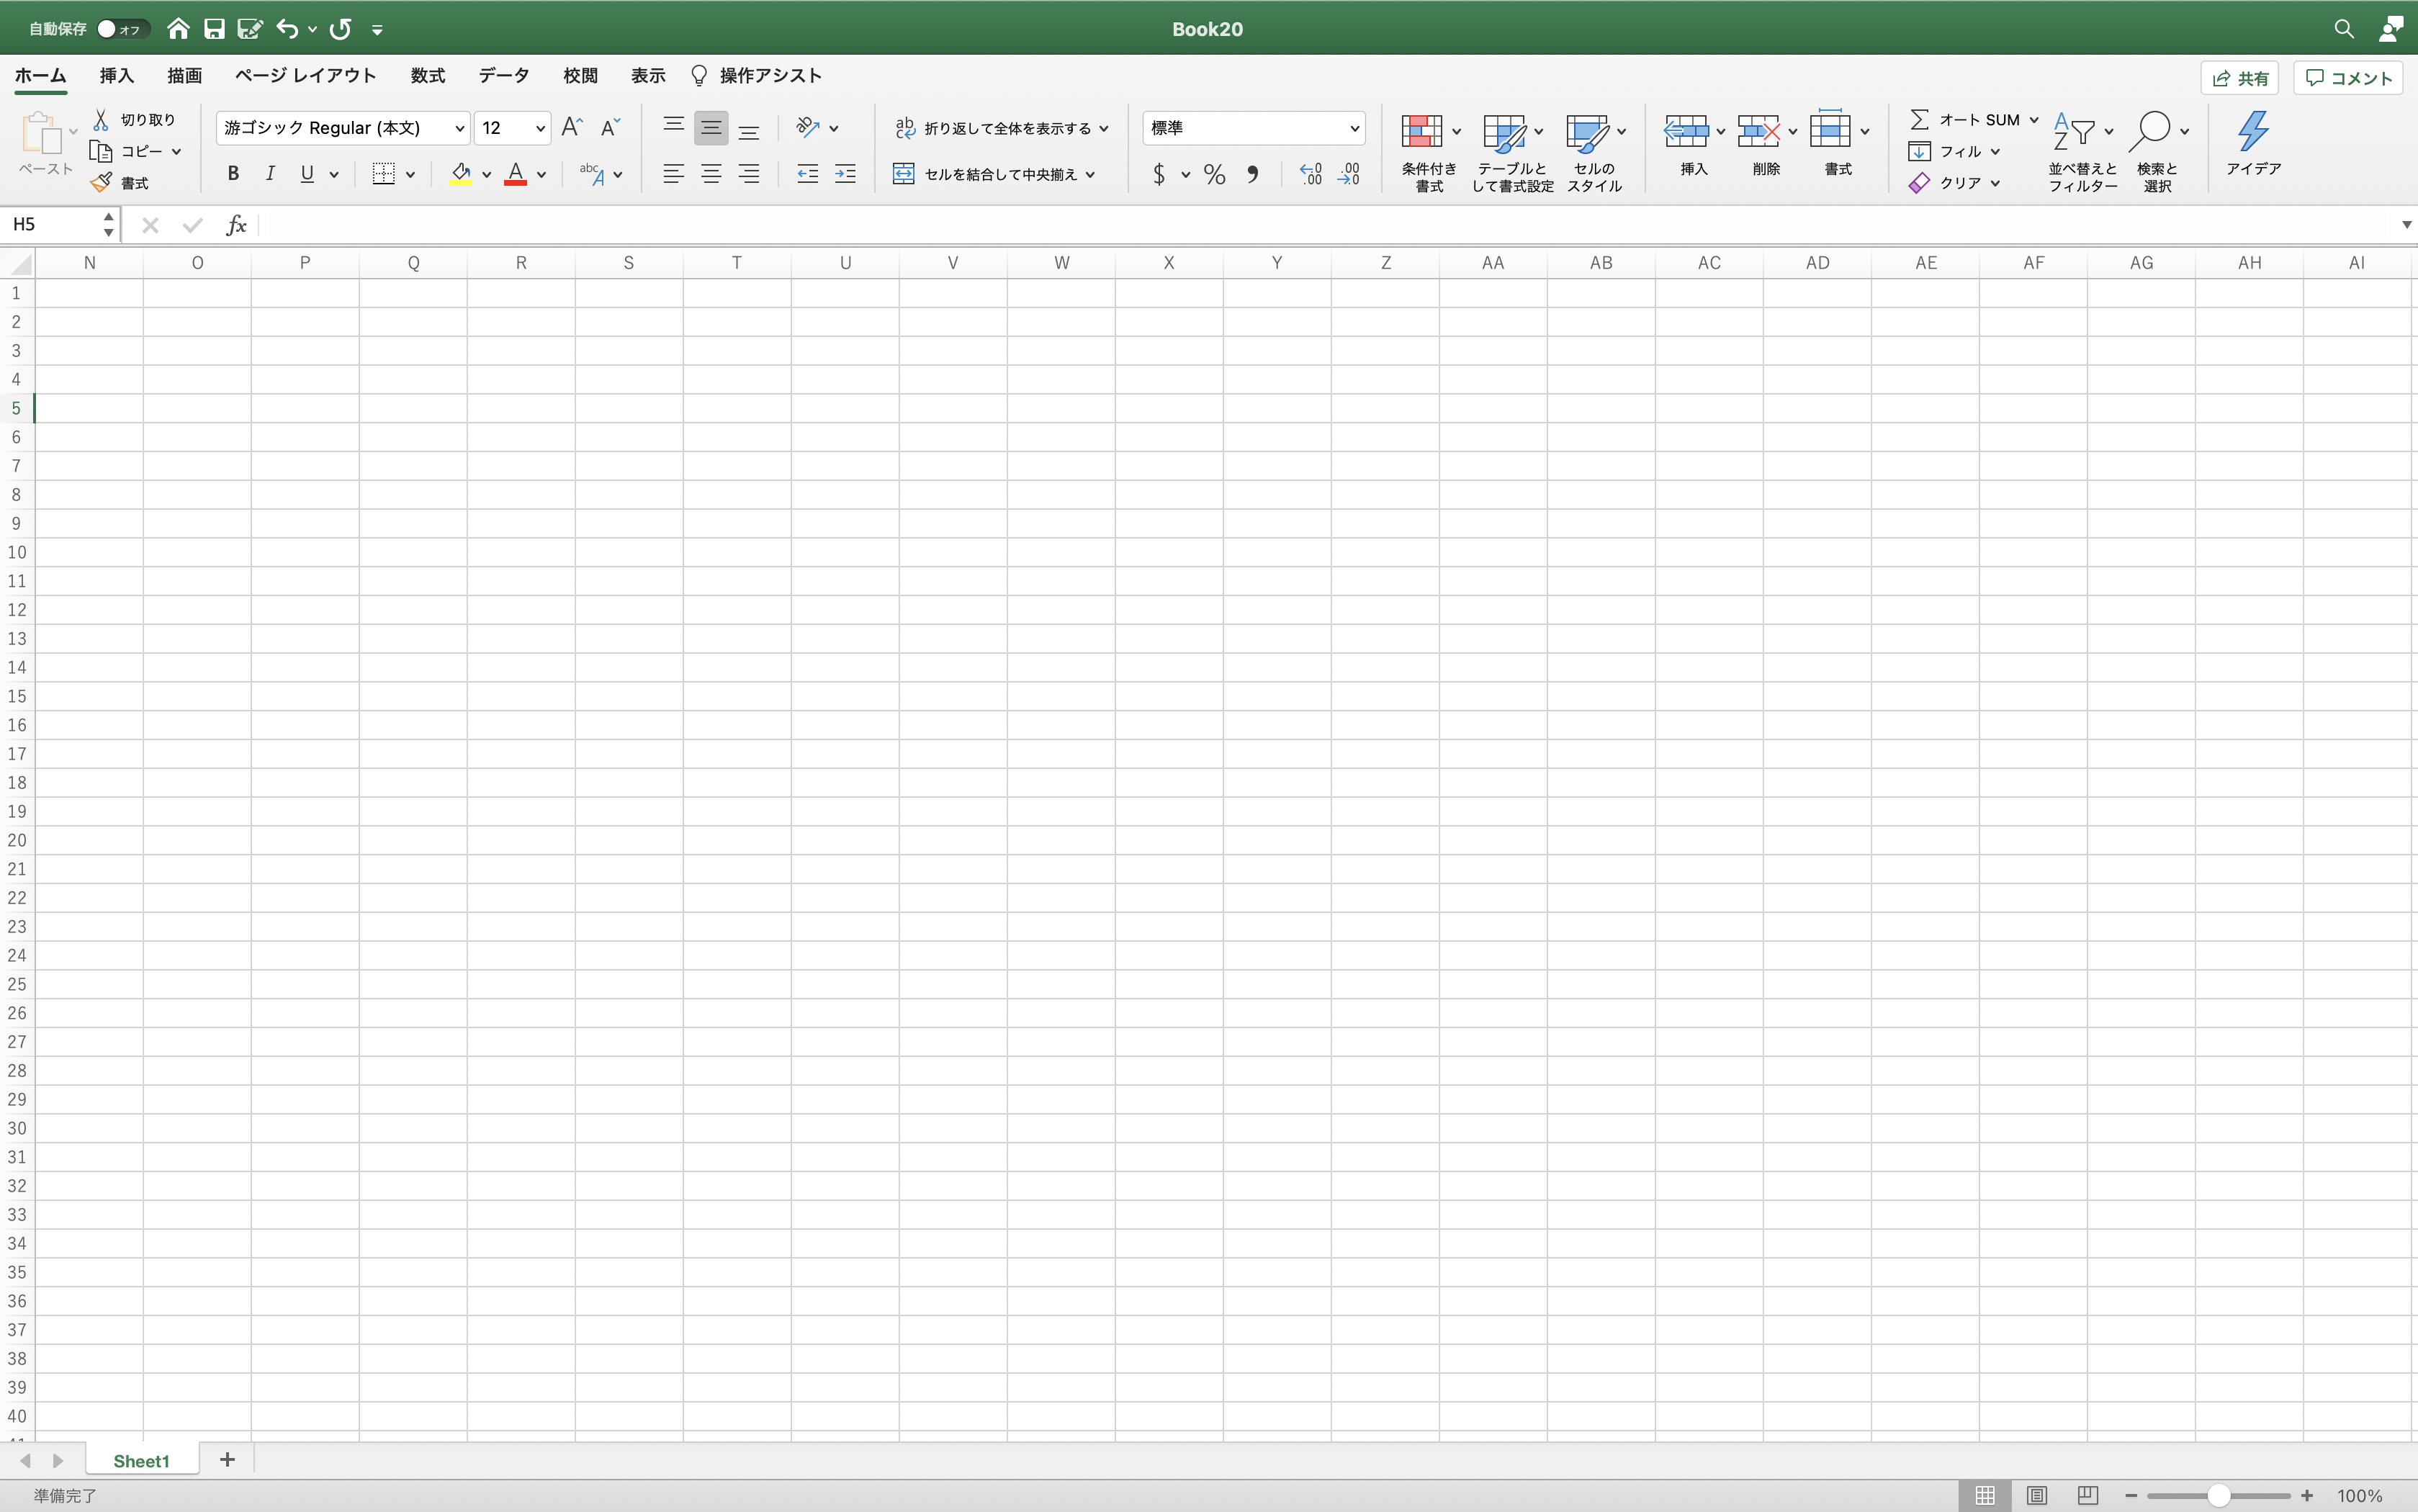This screenshot has height=1512, width=2418.
Task: Open the Formulas (数式) tab
Action: (427, 76)
